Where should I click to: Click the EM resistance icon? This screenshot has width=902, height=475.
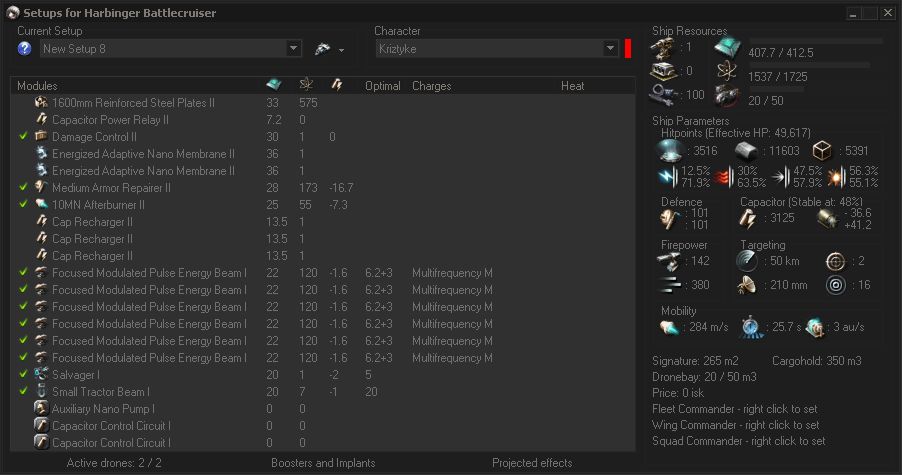(668, 177)
